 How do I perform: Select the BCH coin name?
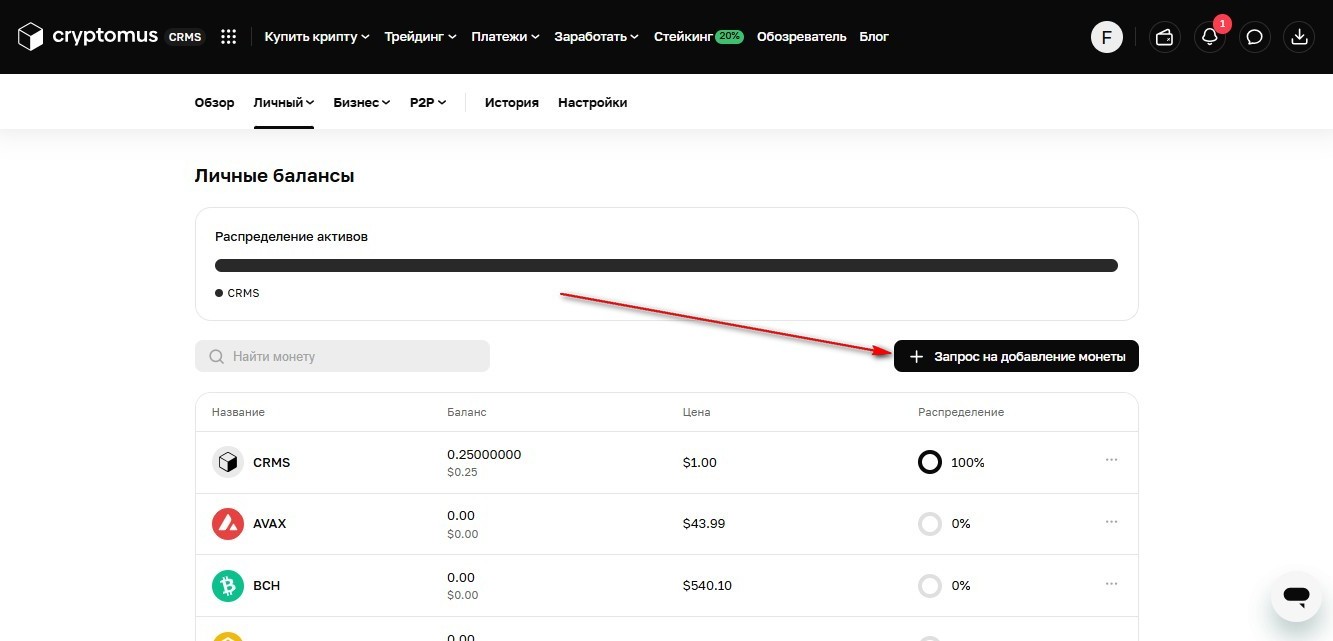pos(267,586)
